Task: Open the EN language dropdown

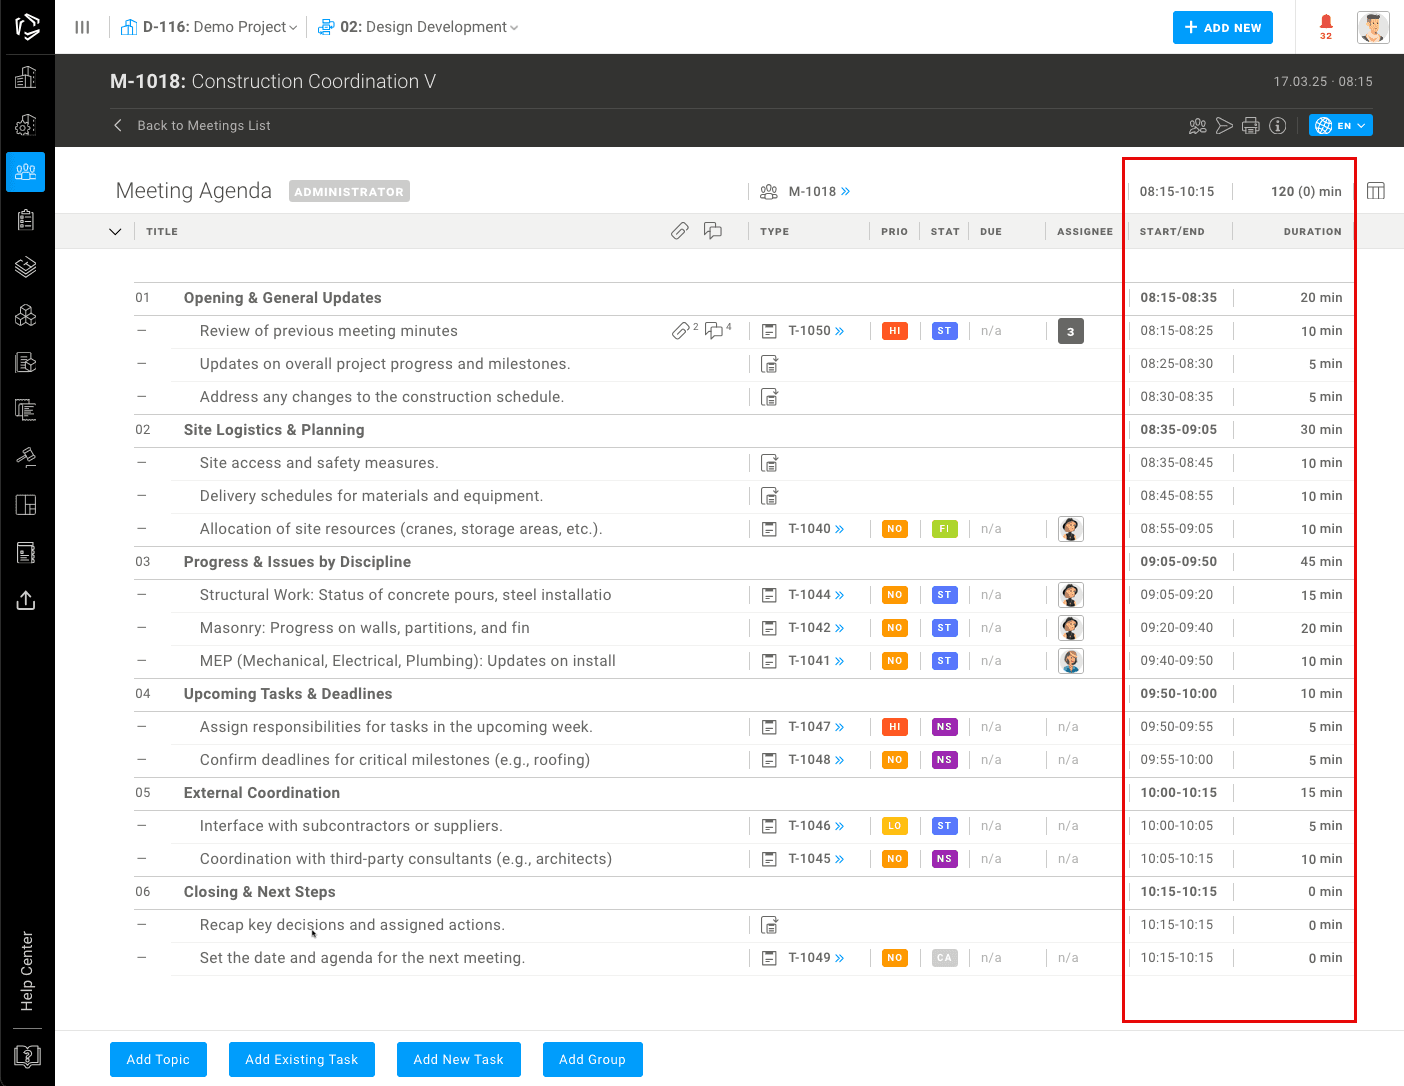Action: [1340, 126]
